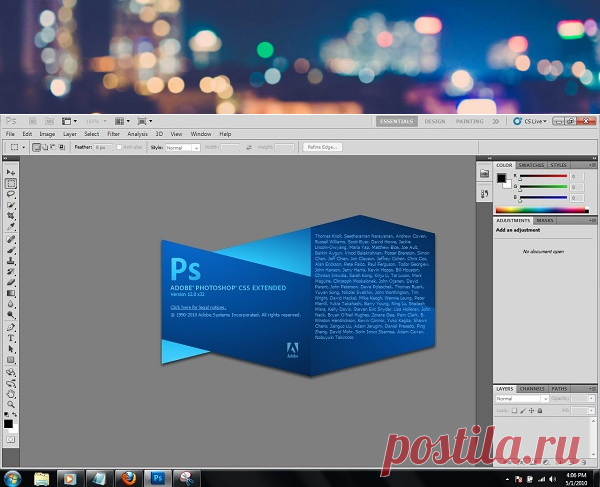Switch to the Channels tab

[x=532, y=389]
